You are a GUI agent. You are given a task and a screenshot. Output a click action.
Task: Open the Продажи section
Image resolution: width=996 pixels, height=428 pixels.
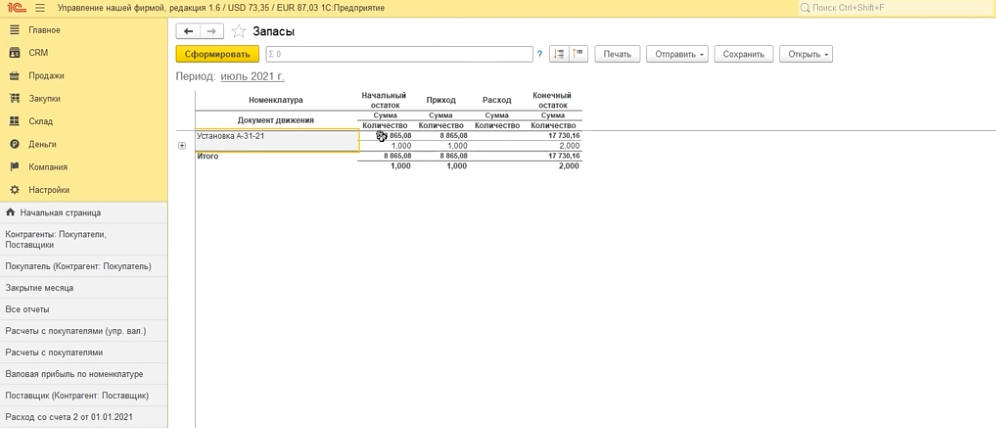coord(46,76)
